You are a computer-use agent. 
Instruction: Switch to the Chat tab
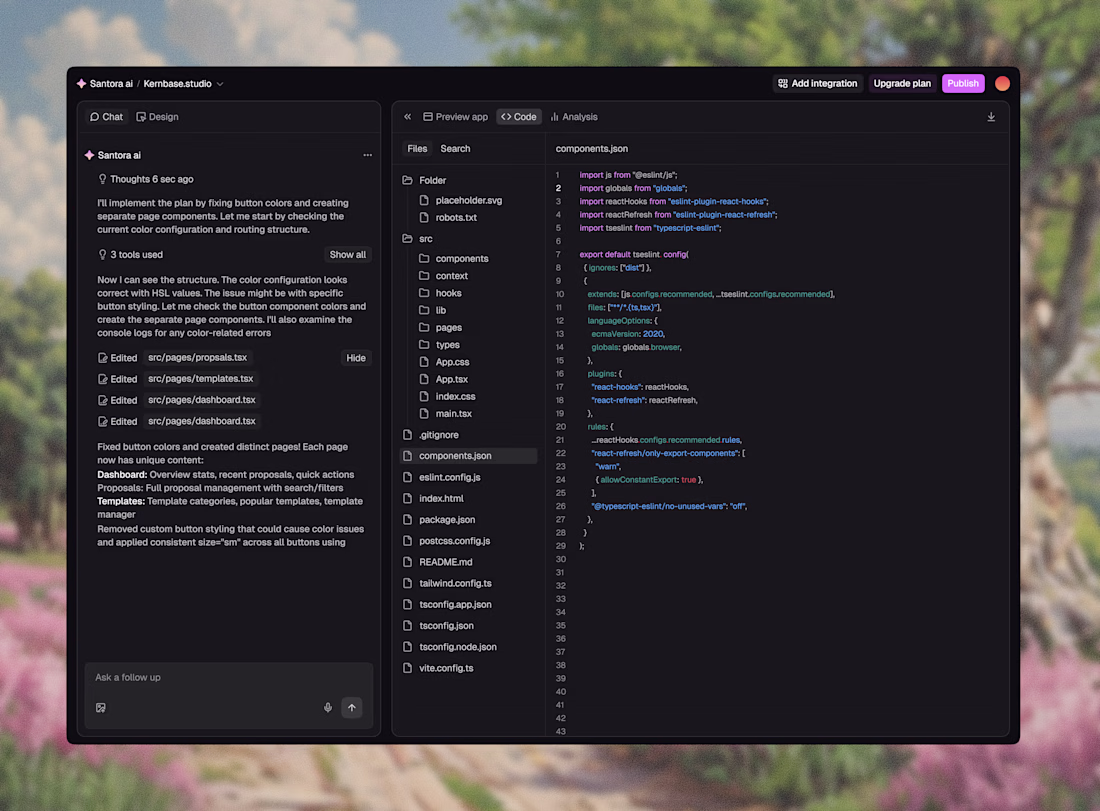pyautogui.click(x=106, y=117)
